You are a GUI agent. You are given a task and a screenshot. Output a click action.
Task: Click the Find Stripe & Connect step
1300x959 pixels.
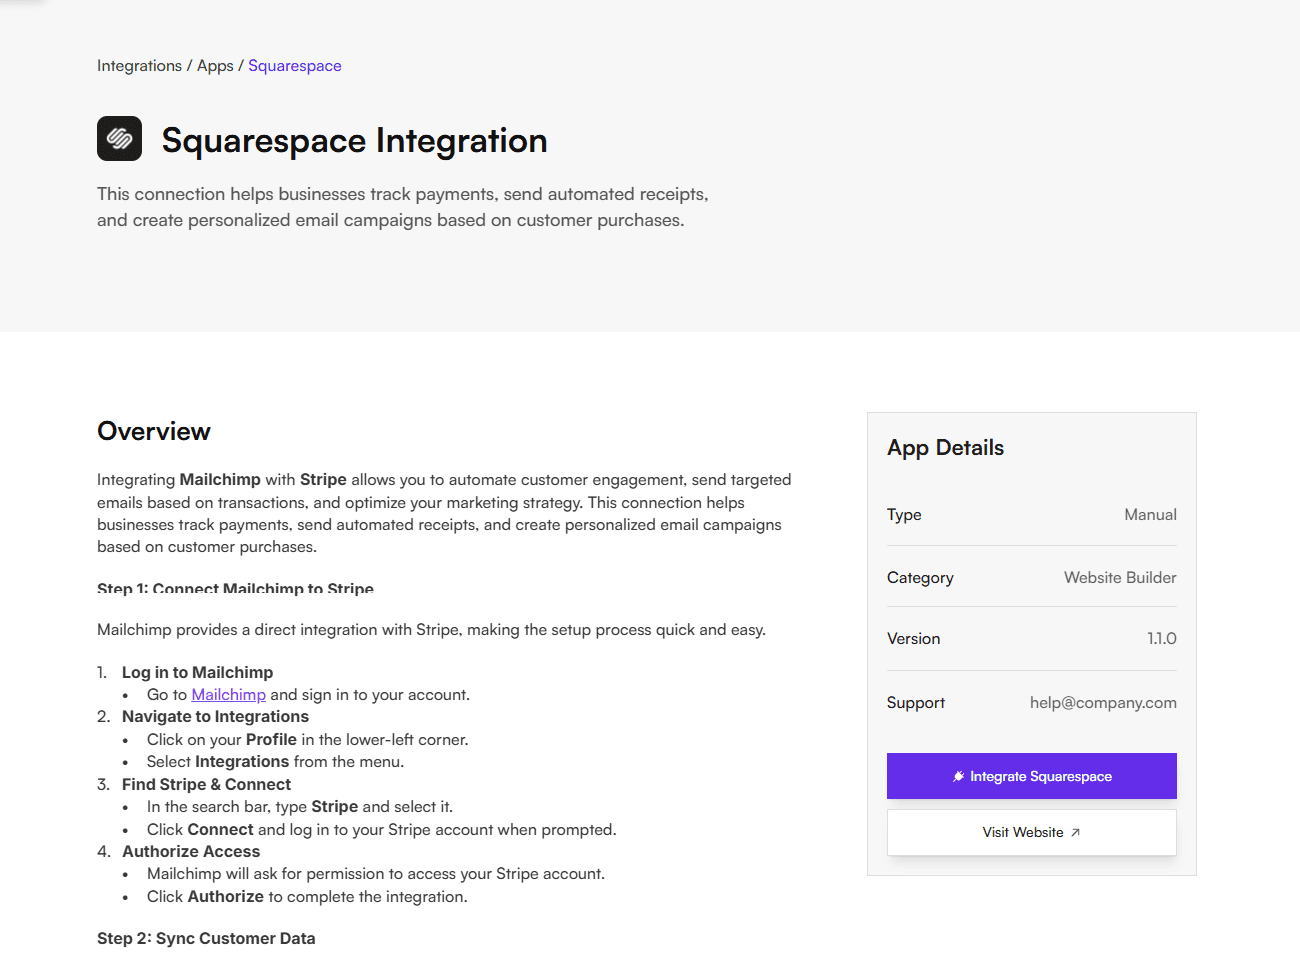coord(206,785)
